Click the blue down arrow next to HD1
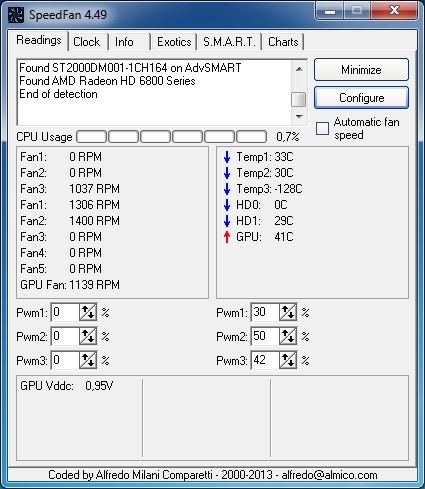 (x=227, y=221)
